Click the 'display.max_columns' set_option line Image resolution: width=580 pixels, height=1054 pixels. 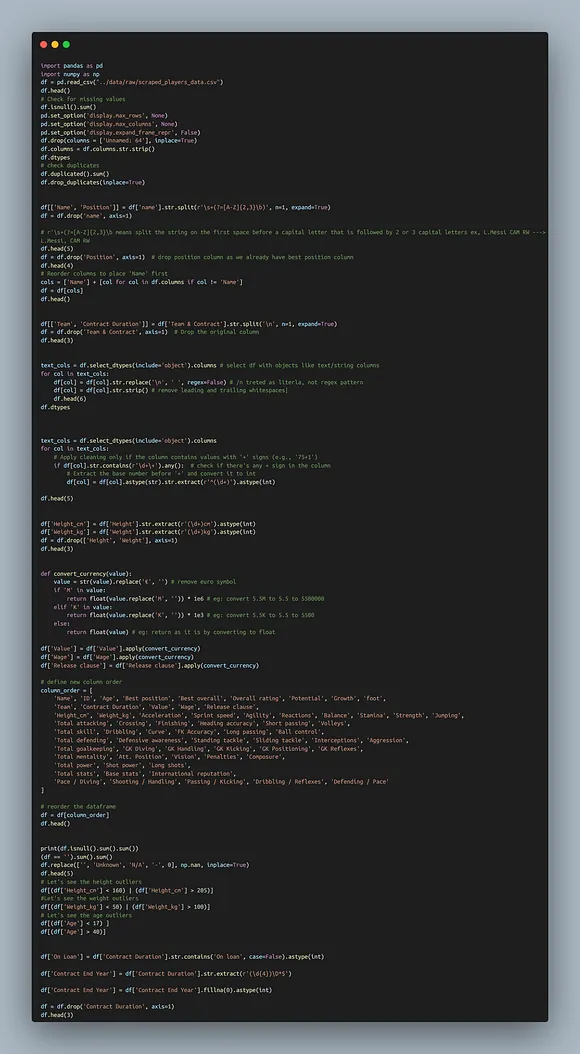click(x=109, y=124)
